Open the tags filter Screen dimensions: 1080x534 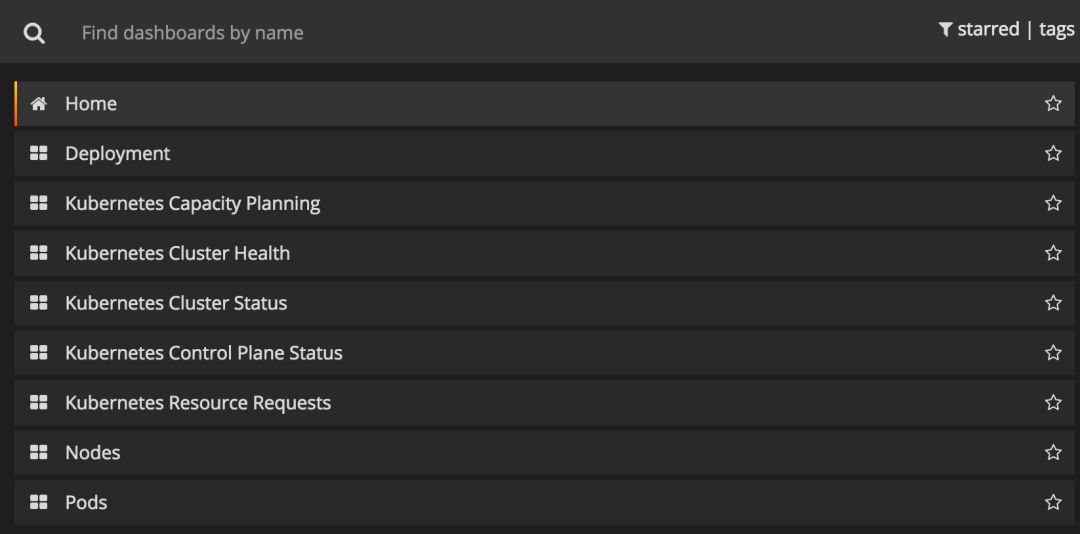pos(1056,30)
